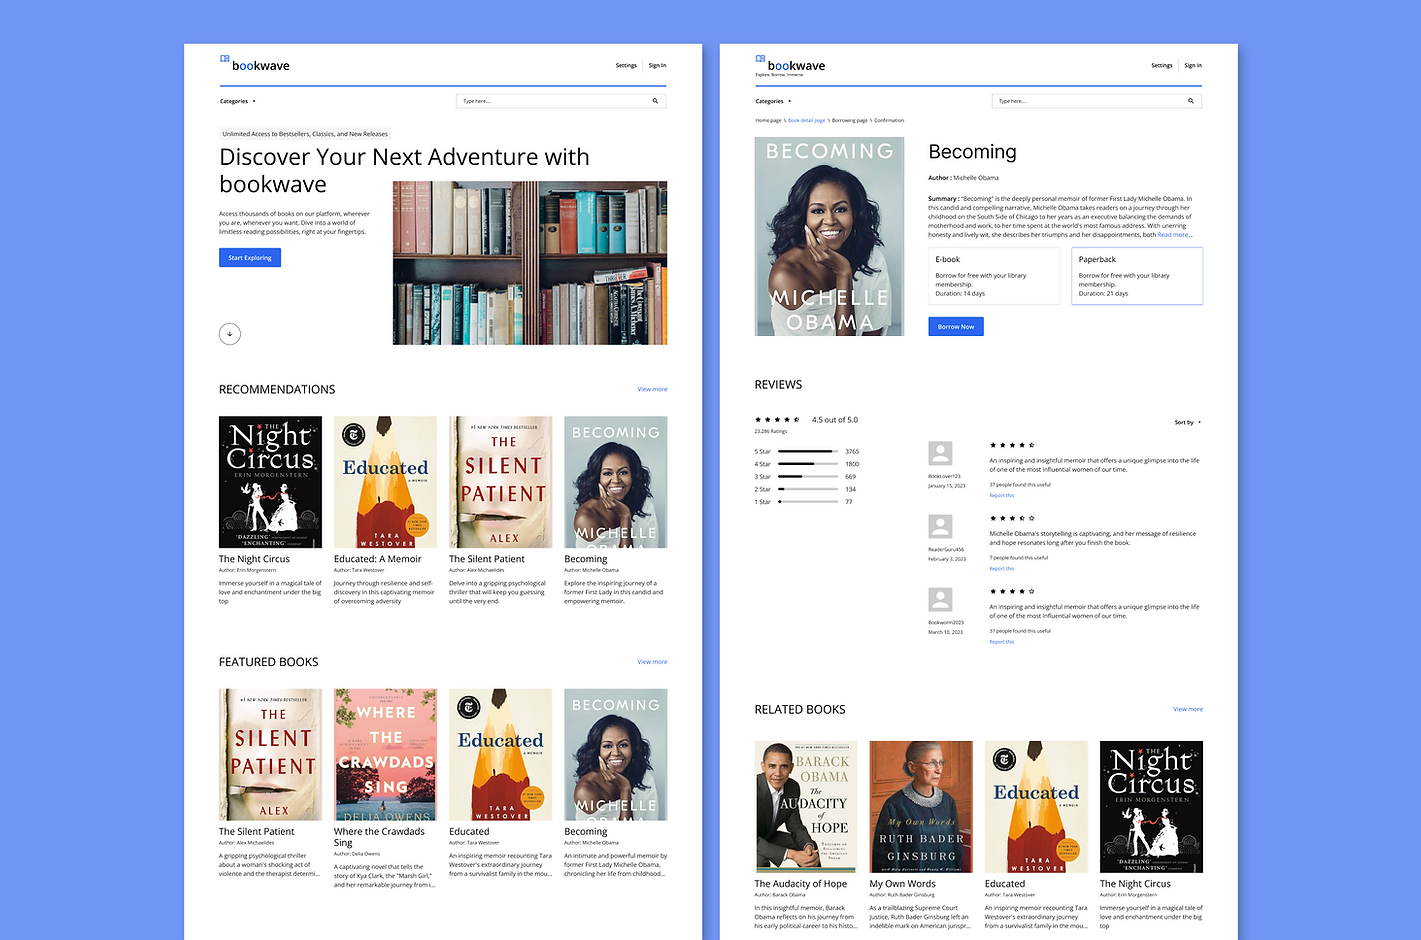Click the Borrow Now button

click(x=956, y=326)
